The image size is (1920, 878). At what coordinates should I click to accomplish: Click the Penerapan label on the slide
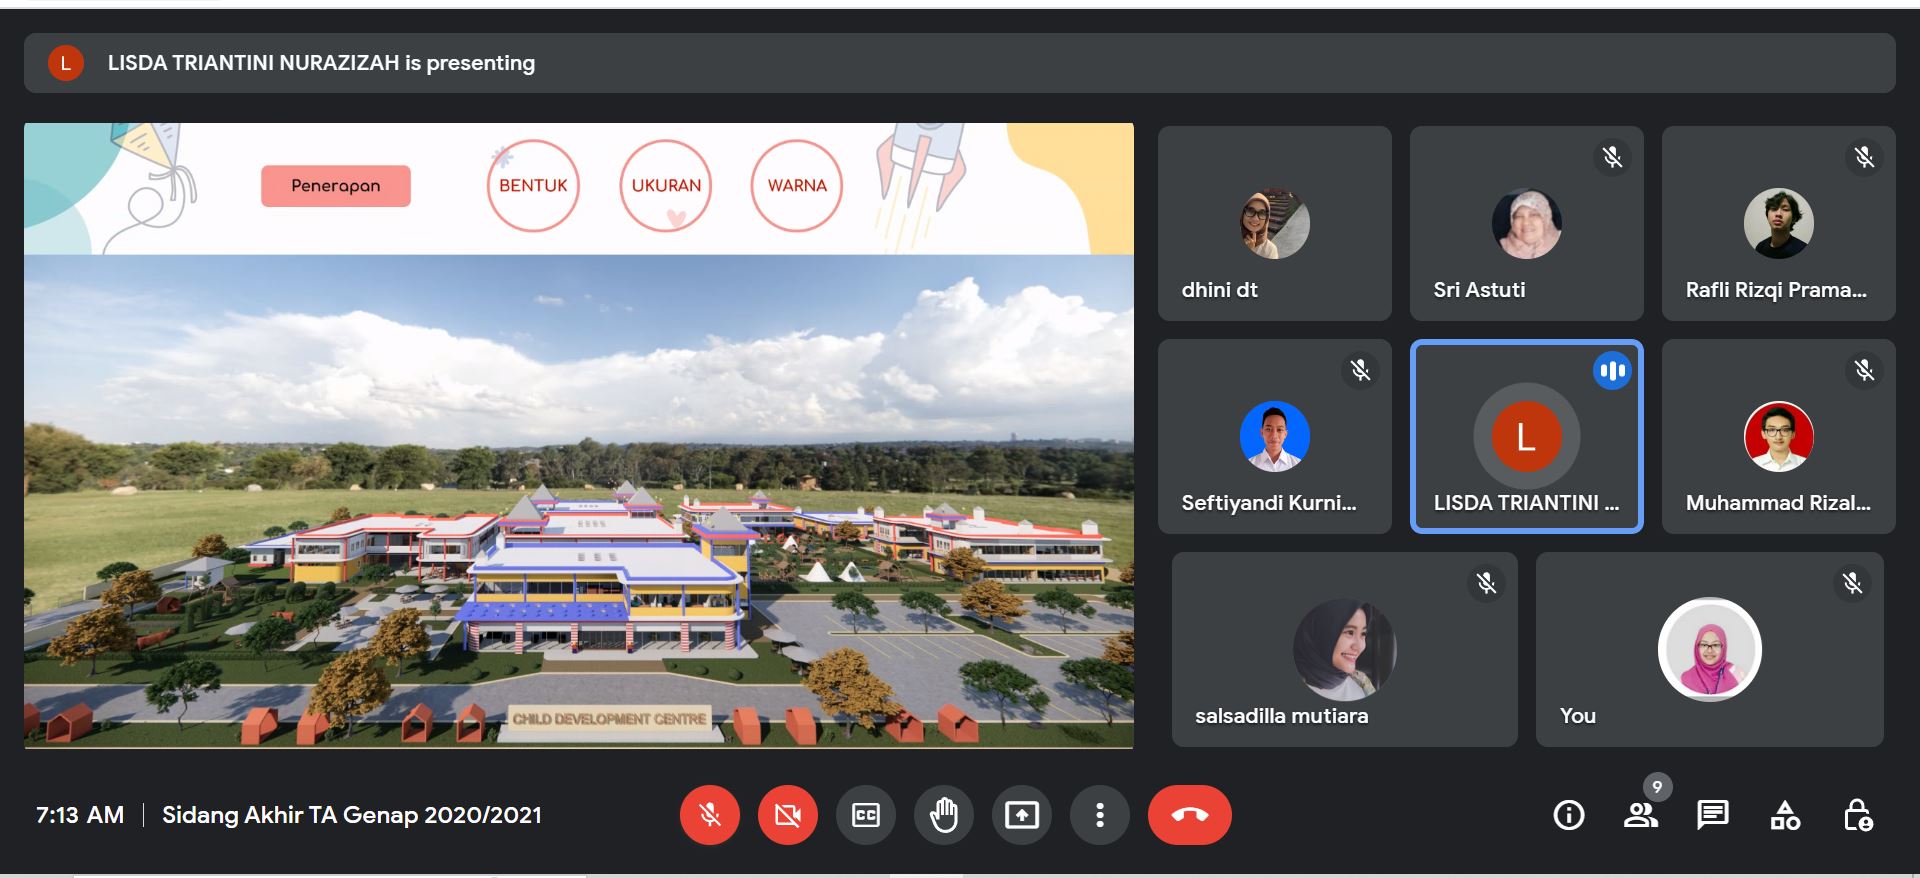pyautogui.click(x=336, y=186)
